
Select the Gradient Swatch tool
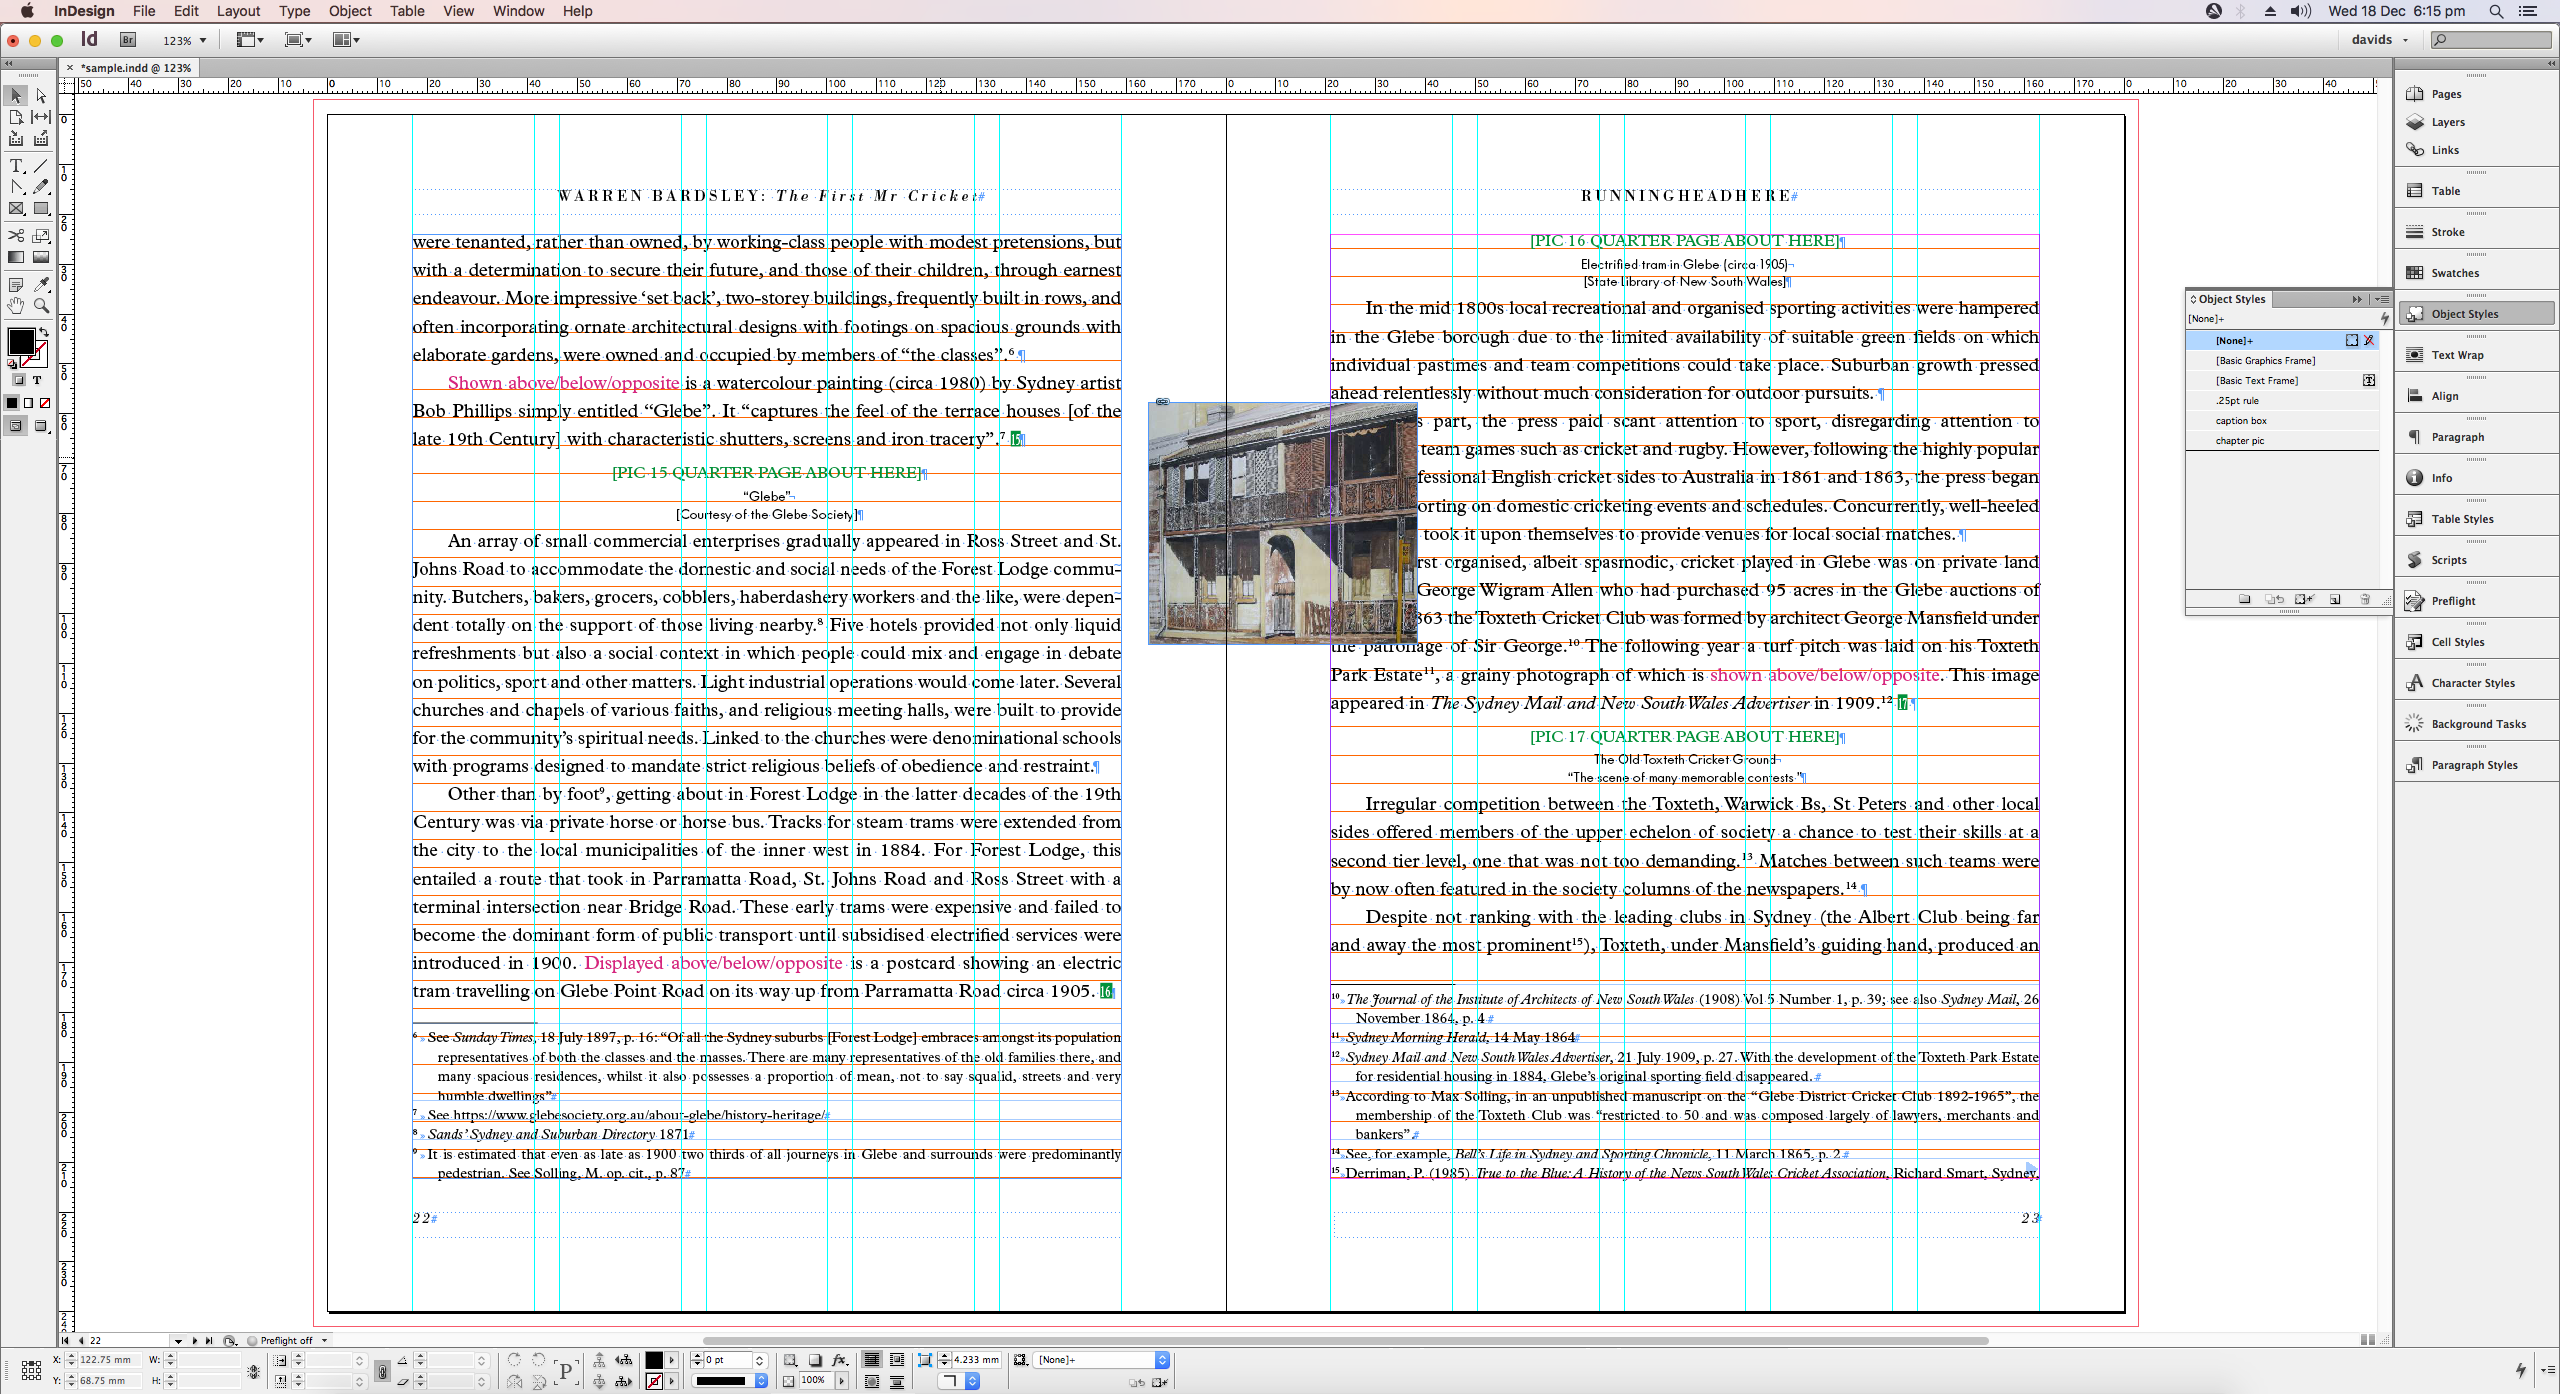click(x=16, y=257)
